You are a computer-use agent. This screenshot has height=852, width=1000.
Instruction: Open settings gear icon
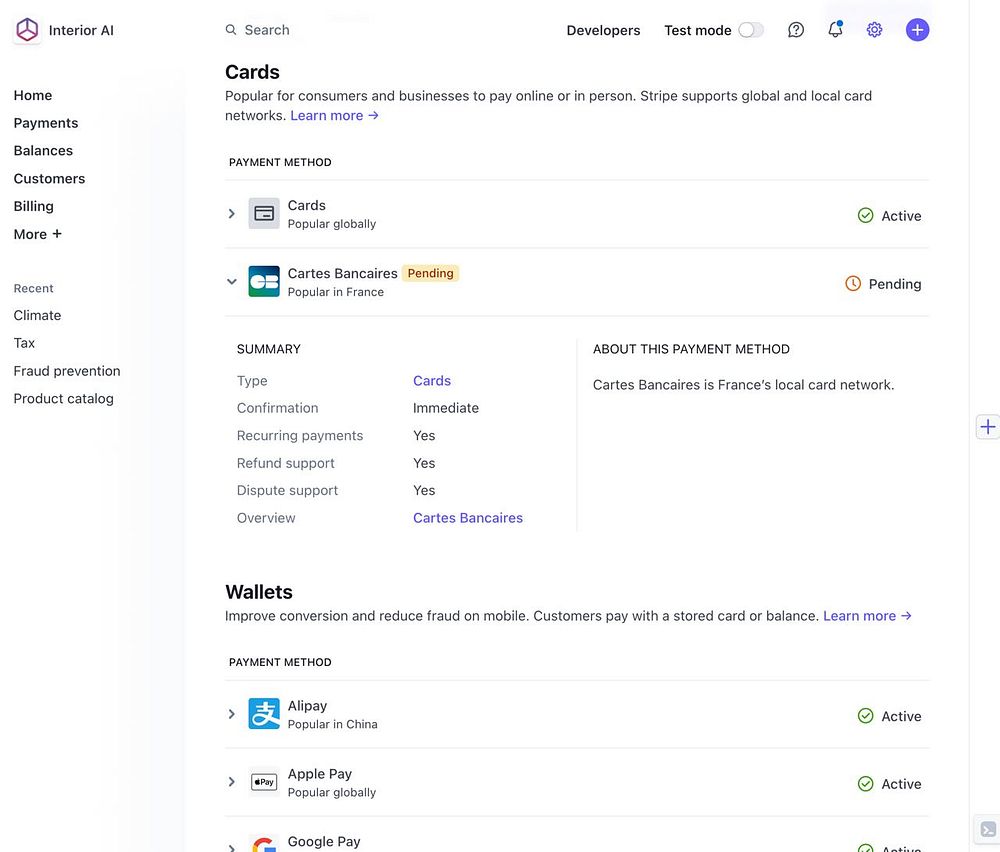(874, 30)
